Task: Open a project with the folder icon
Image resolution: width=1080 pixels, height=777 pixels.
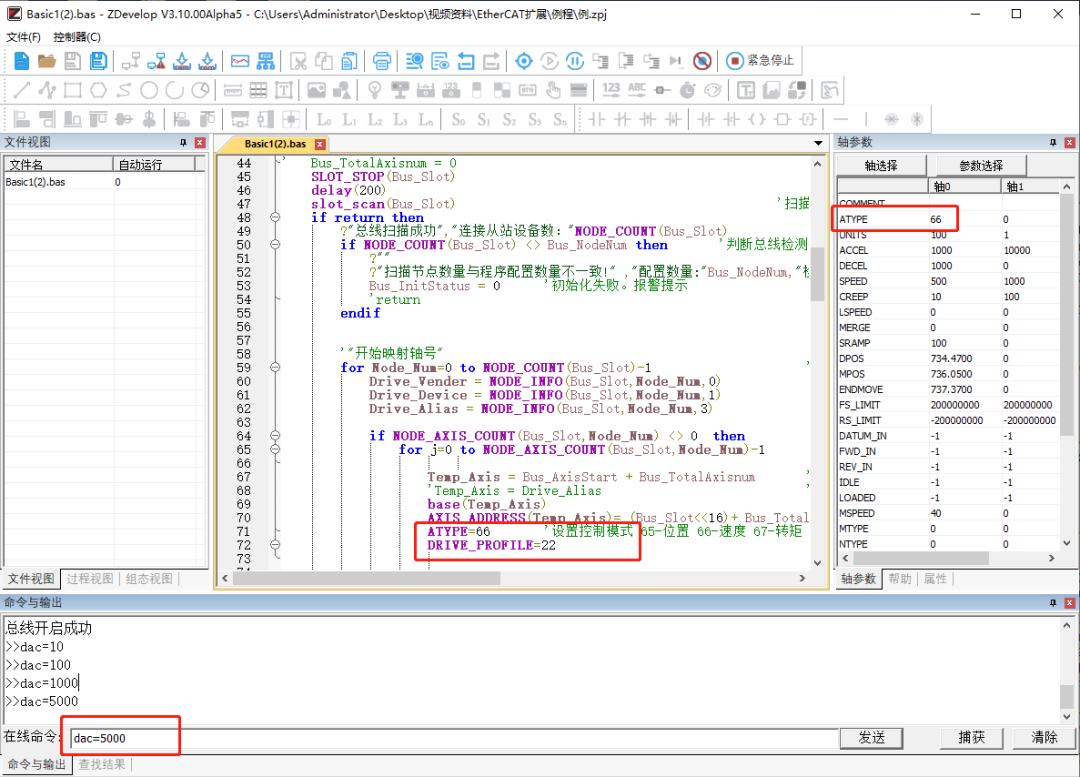Action: [47, 61]
